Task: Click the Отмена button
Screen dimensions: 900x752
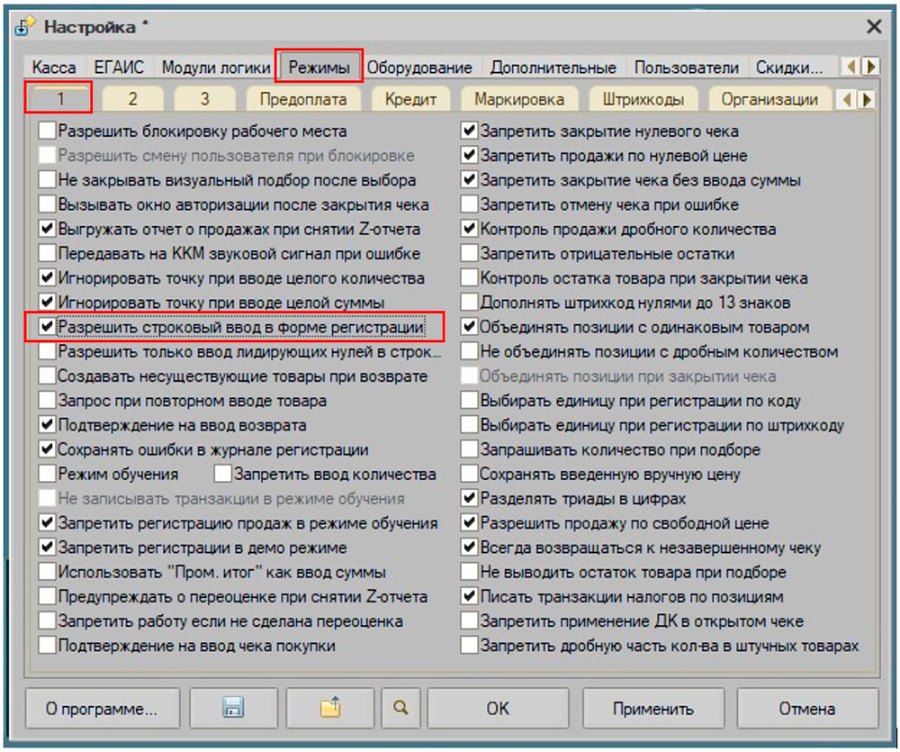Action: 807,708
